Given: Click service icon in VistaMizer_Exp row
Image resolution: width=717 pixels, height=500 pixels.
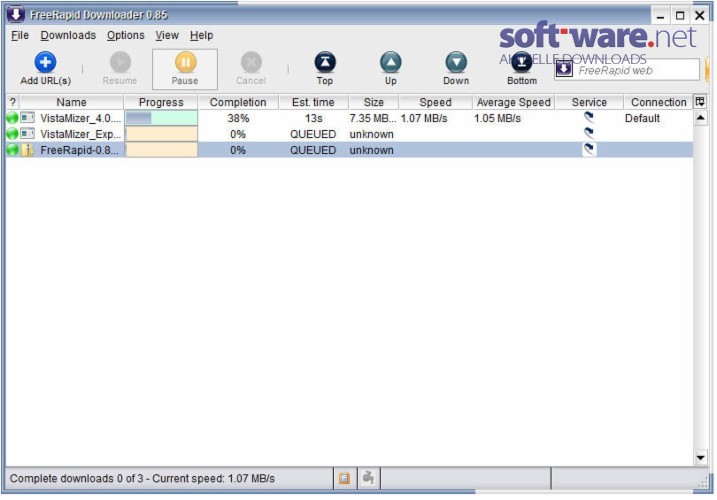Looking at the screenshot, I should pyautogui.click(x=589, y=134).
